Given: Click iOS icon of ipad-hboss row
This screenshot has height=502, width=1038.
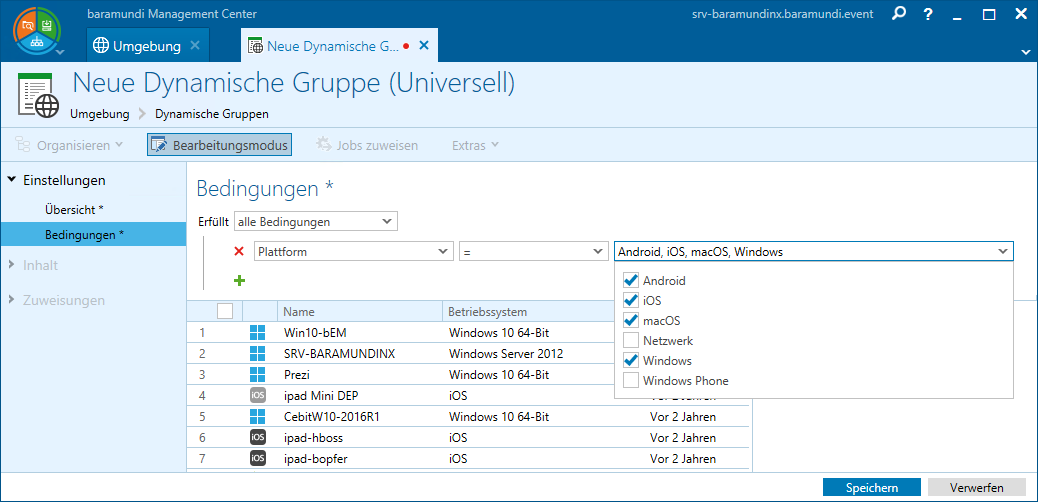Looking at the screenshot, I should coord(258,438).
